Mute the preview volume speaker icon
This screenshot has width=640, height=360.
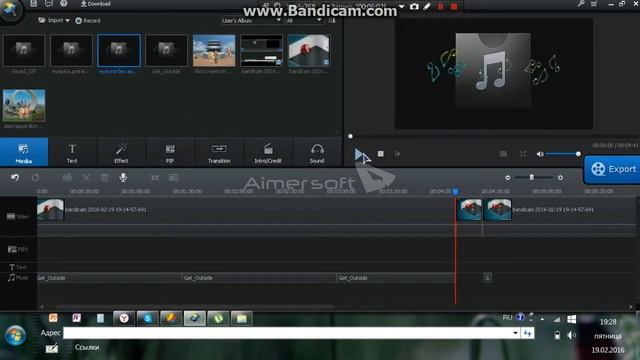540,154
